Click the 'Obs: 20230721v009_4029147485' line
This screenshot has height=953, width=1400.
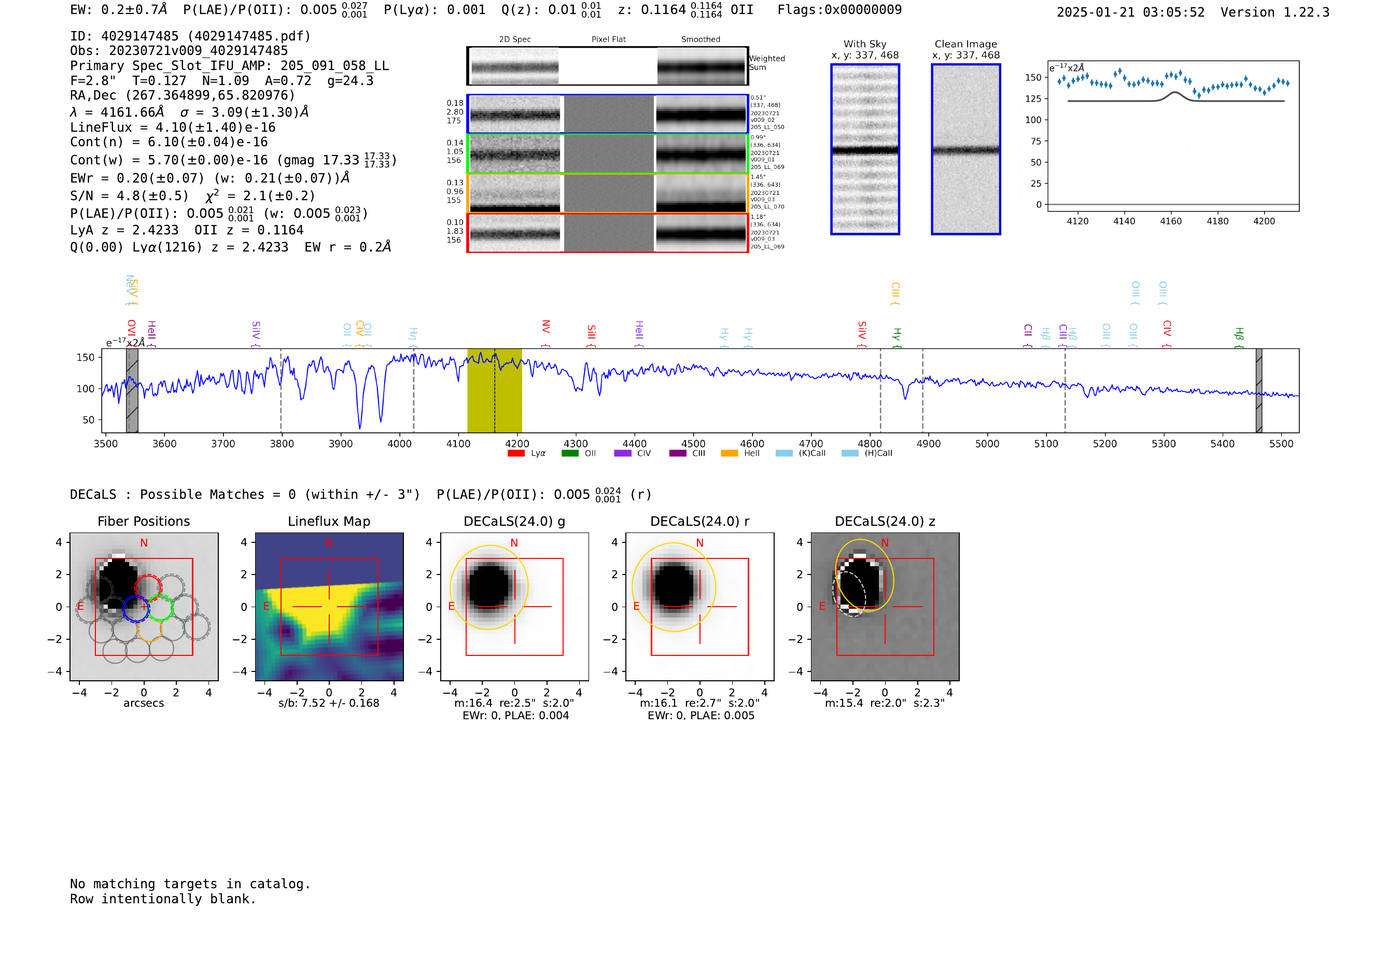pos(179,50)
